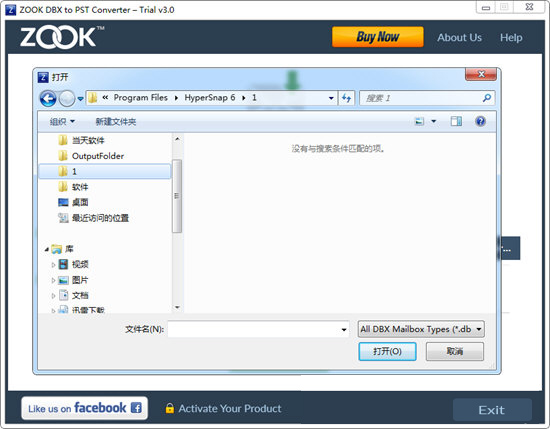Screen dimensions: 550x429
Task: Open the dialog help question mark icon
Action: (x=480, y=121)
